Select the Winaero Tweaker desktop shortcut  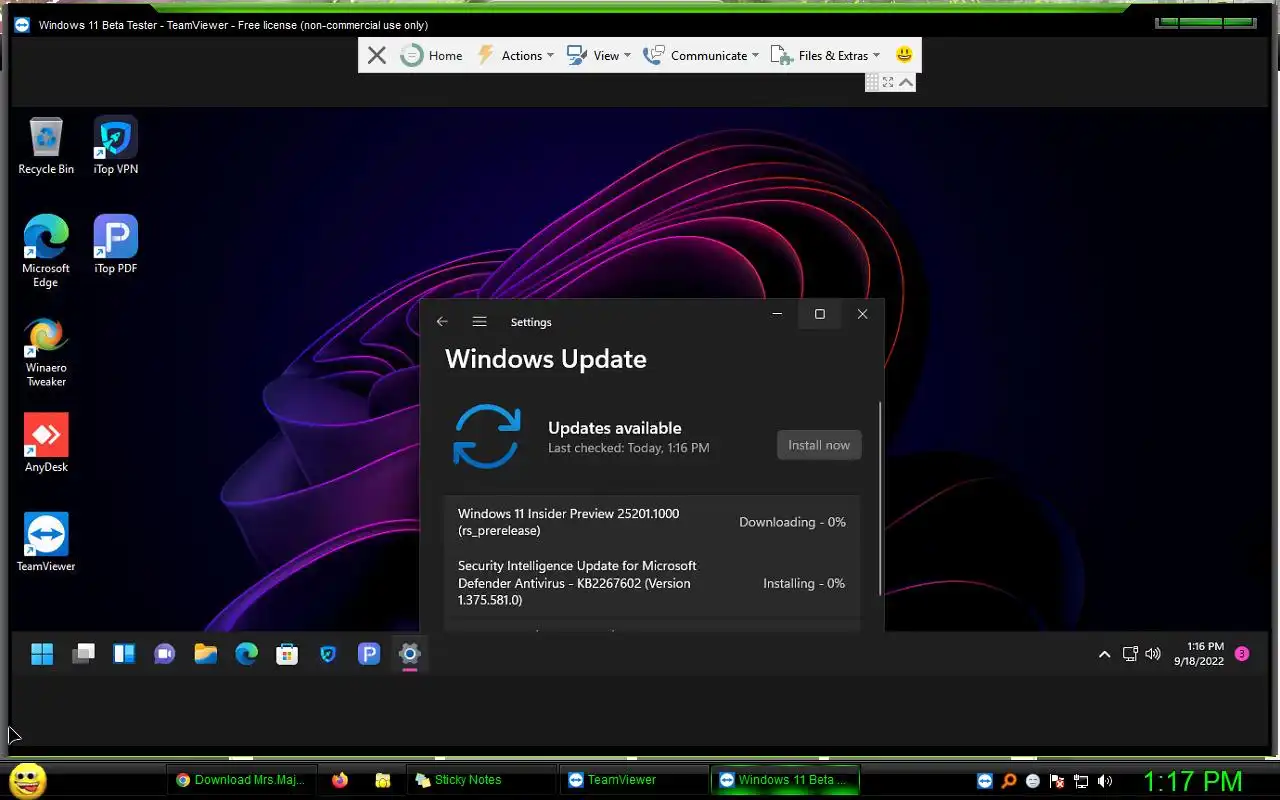46,353
